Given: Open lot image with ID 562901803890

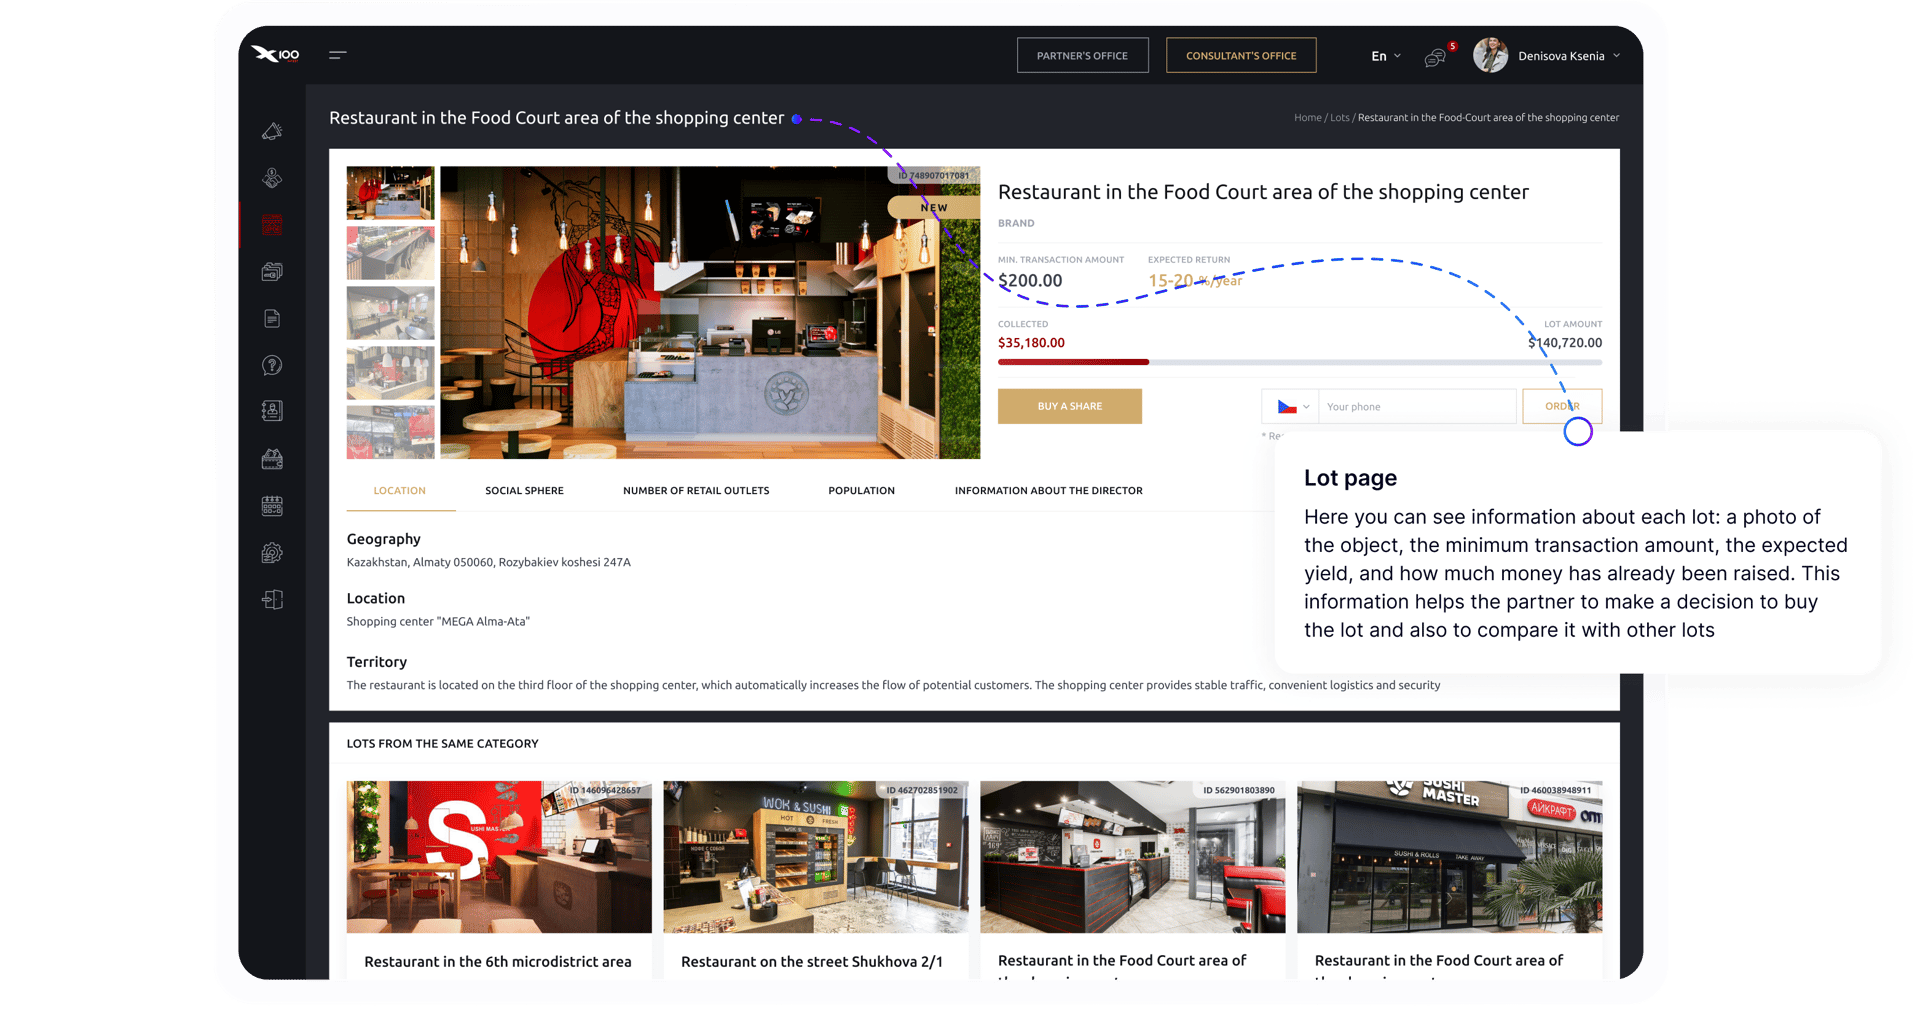Looking at the screenshot, I should (x=1133, y=857).
